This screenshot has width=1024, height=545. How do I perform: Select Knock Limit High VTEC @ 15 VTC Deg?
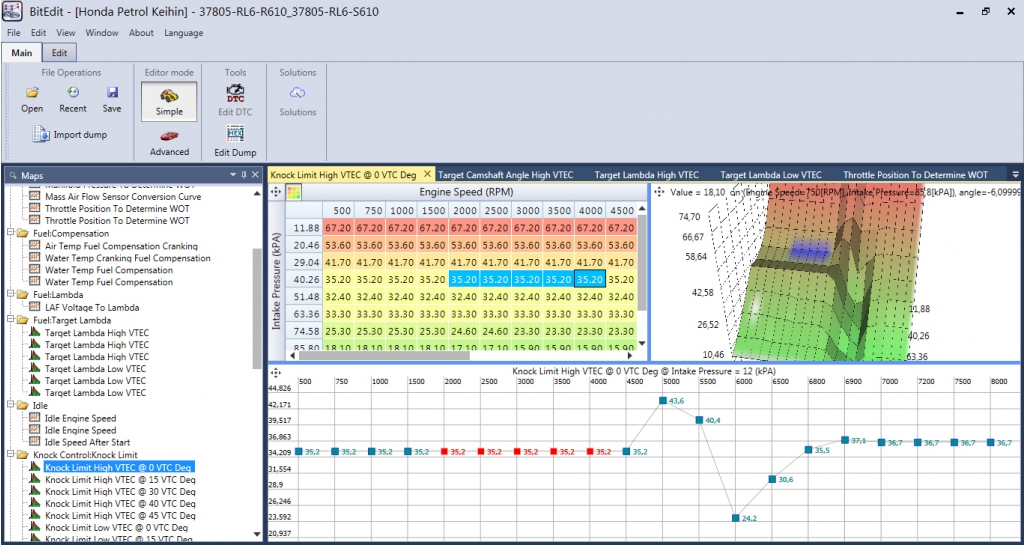coord(120,480)
